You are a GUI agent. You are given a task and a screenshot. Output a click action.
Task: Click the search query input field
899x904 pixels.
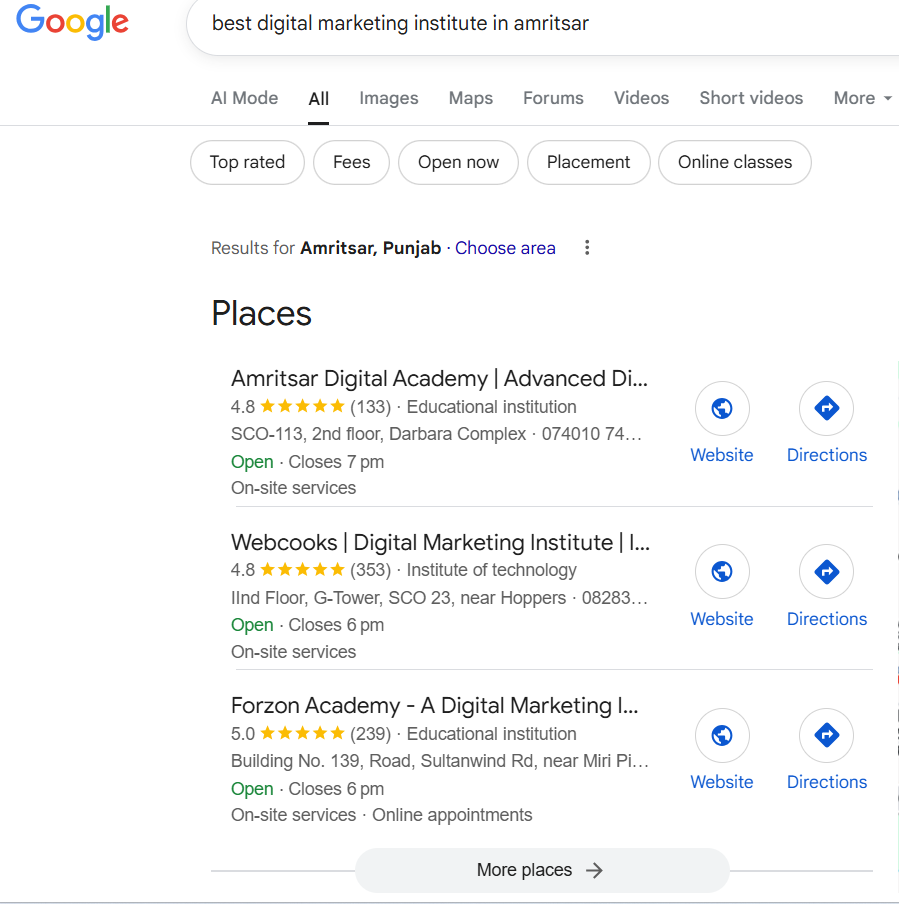[x=542, y=24]
